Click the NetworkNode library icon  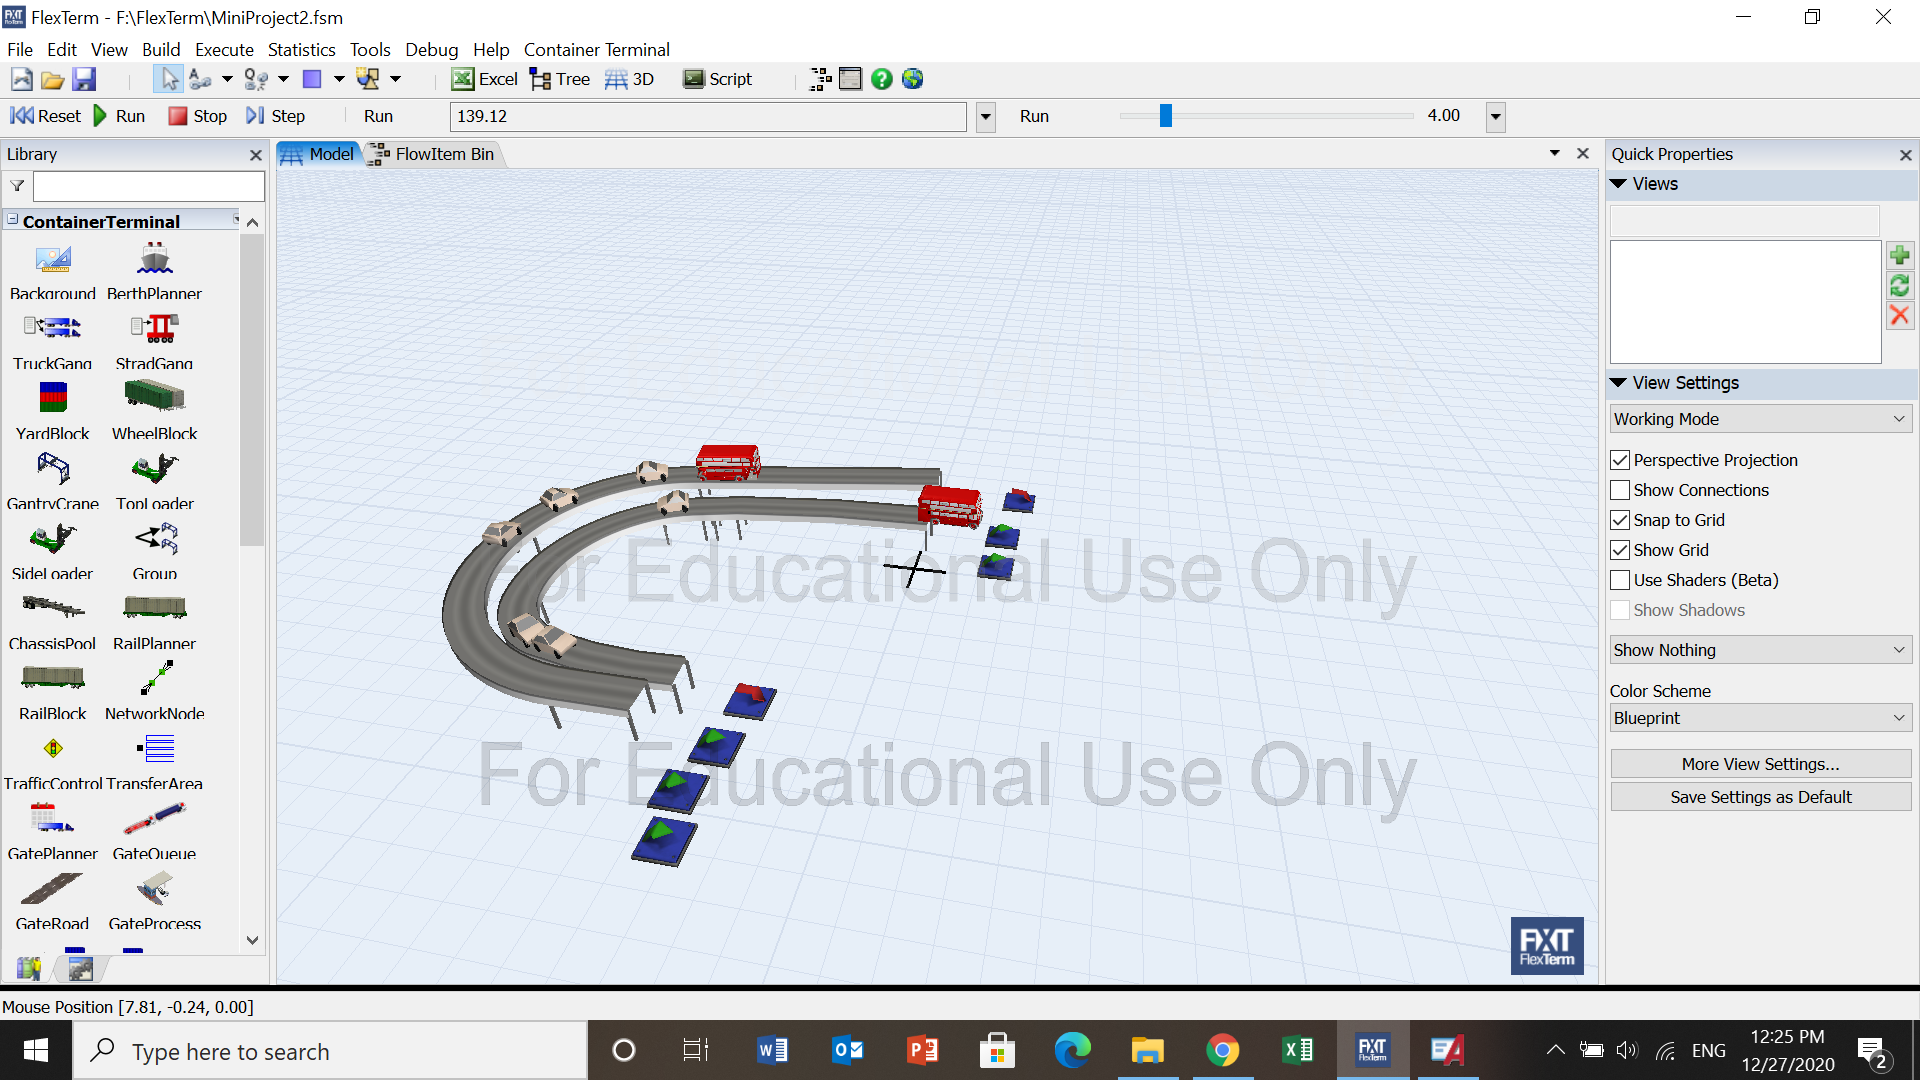point(154,679)
